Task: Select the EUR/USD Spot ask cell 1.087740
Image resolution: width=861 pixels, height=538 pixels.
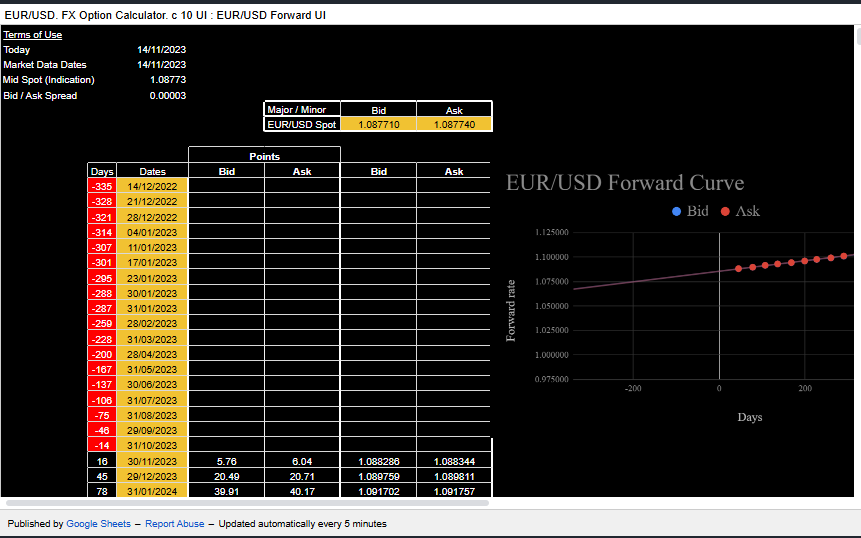Action: [x=454, y=125]
